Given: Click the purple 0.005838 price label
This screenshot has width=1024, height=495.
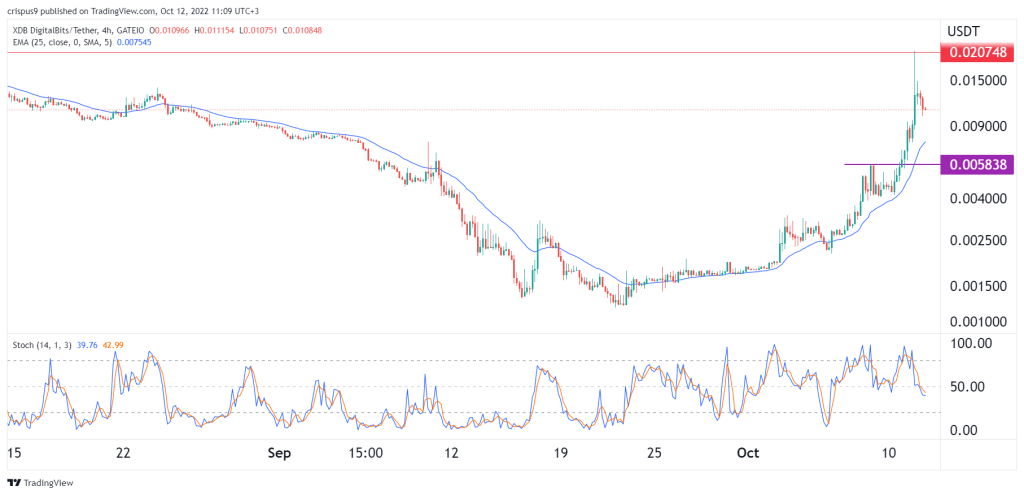Looking at the screenshot, I should click(977, 165).
